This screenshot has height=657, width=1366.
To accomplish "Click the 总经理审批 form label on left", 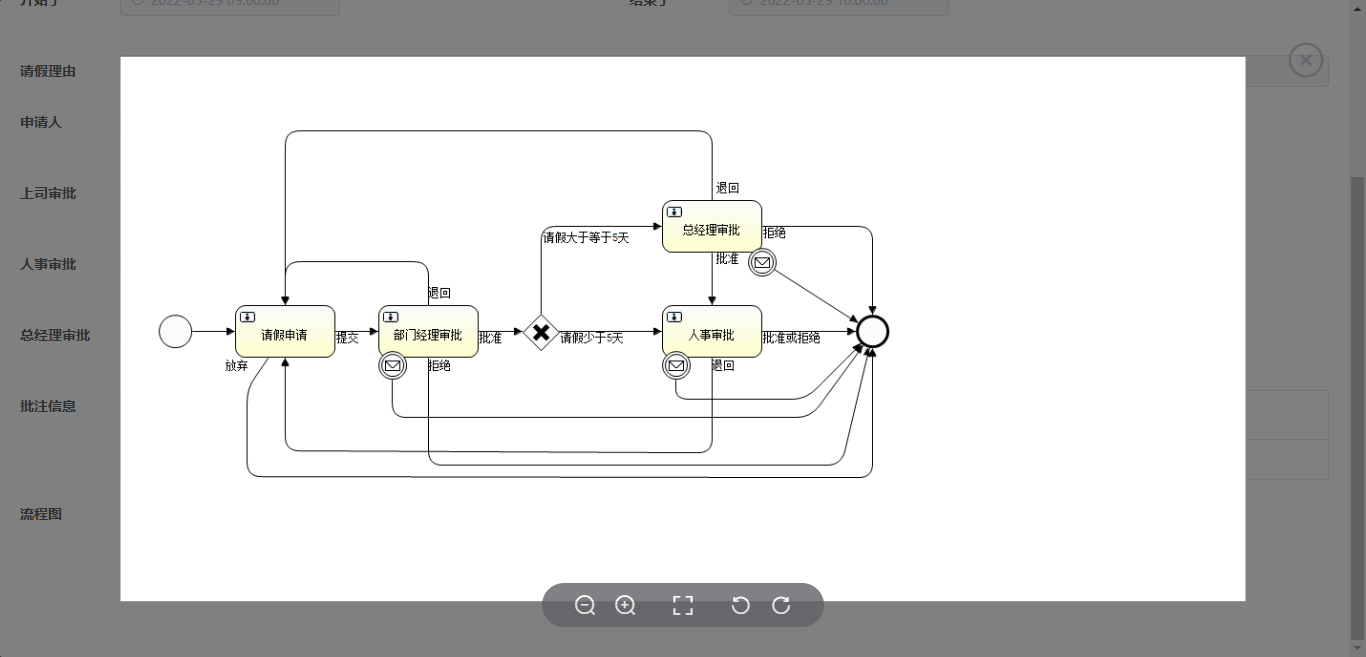I will click(55, 336).
